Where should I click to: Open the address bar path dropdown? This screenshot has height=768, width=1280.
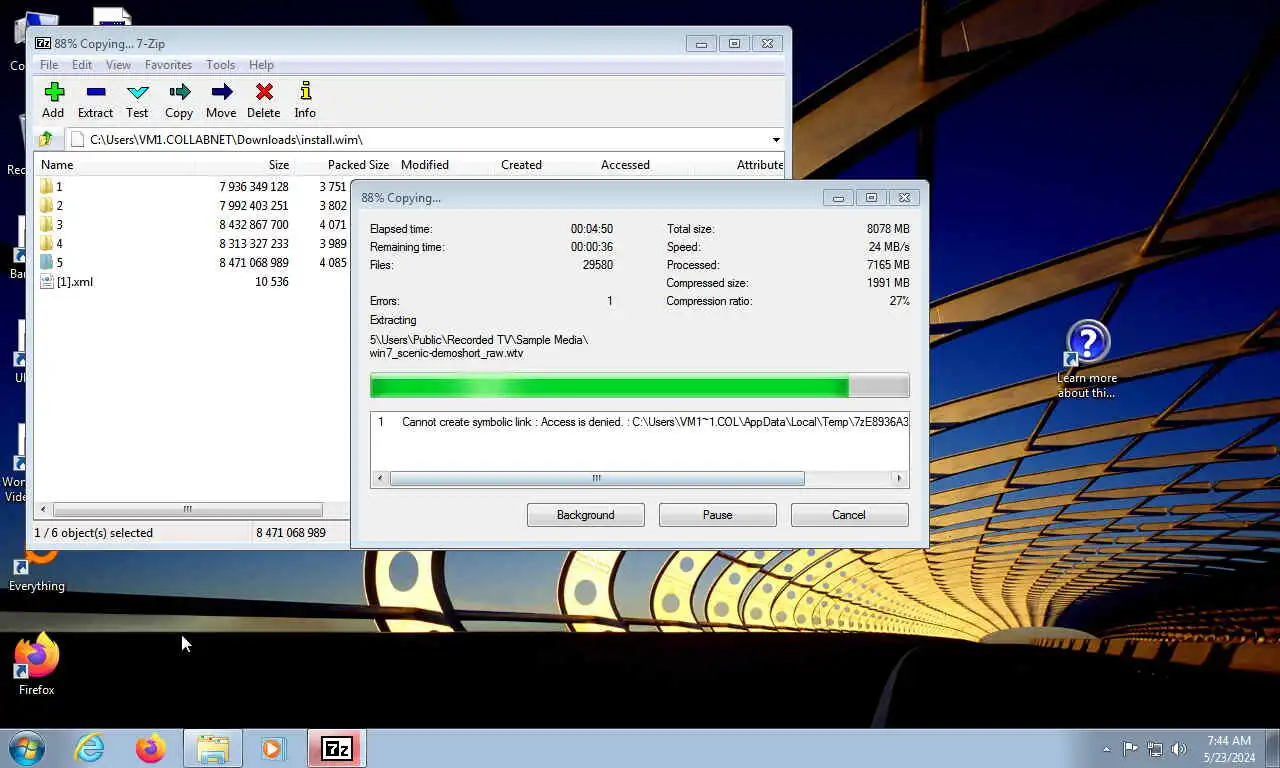[x=776, y=140]
